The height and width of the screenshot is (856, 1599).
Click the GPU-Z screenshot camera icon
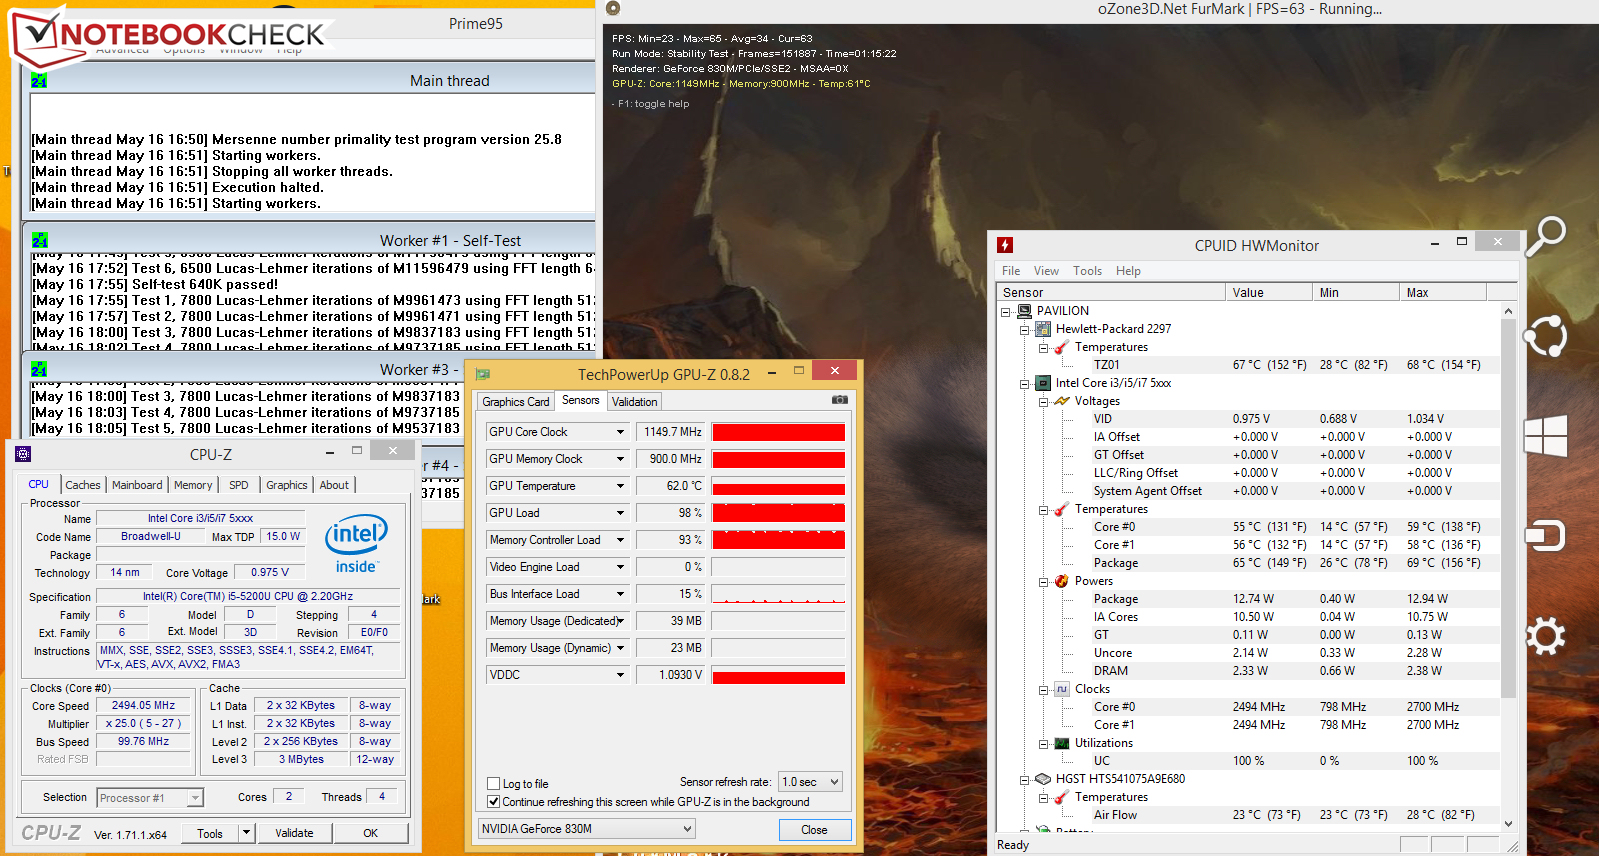click(840, 400)
